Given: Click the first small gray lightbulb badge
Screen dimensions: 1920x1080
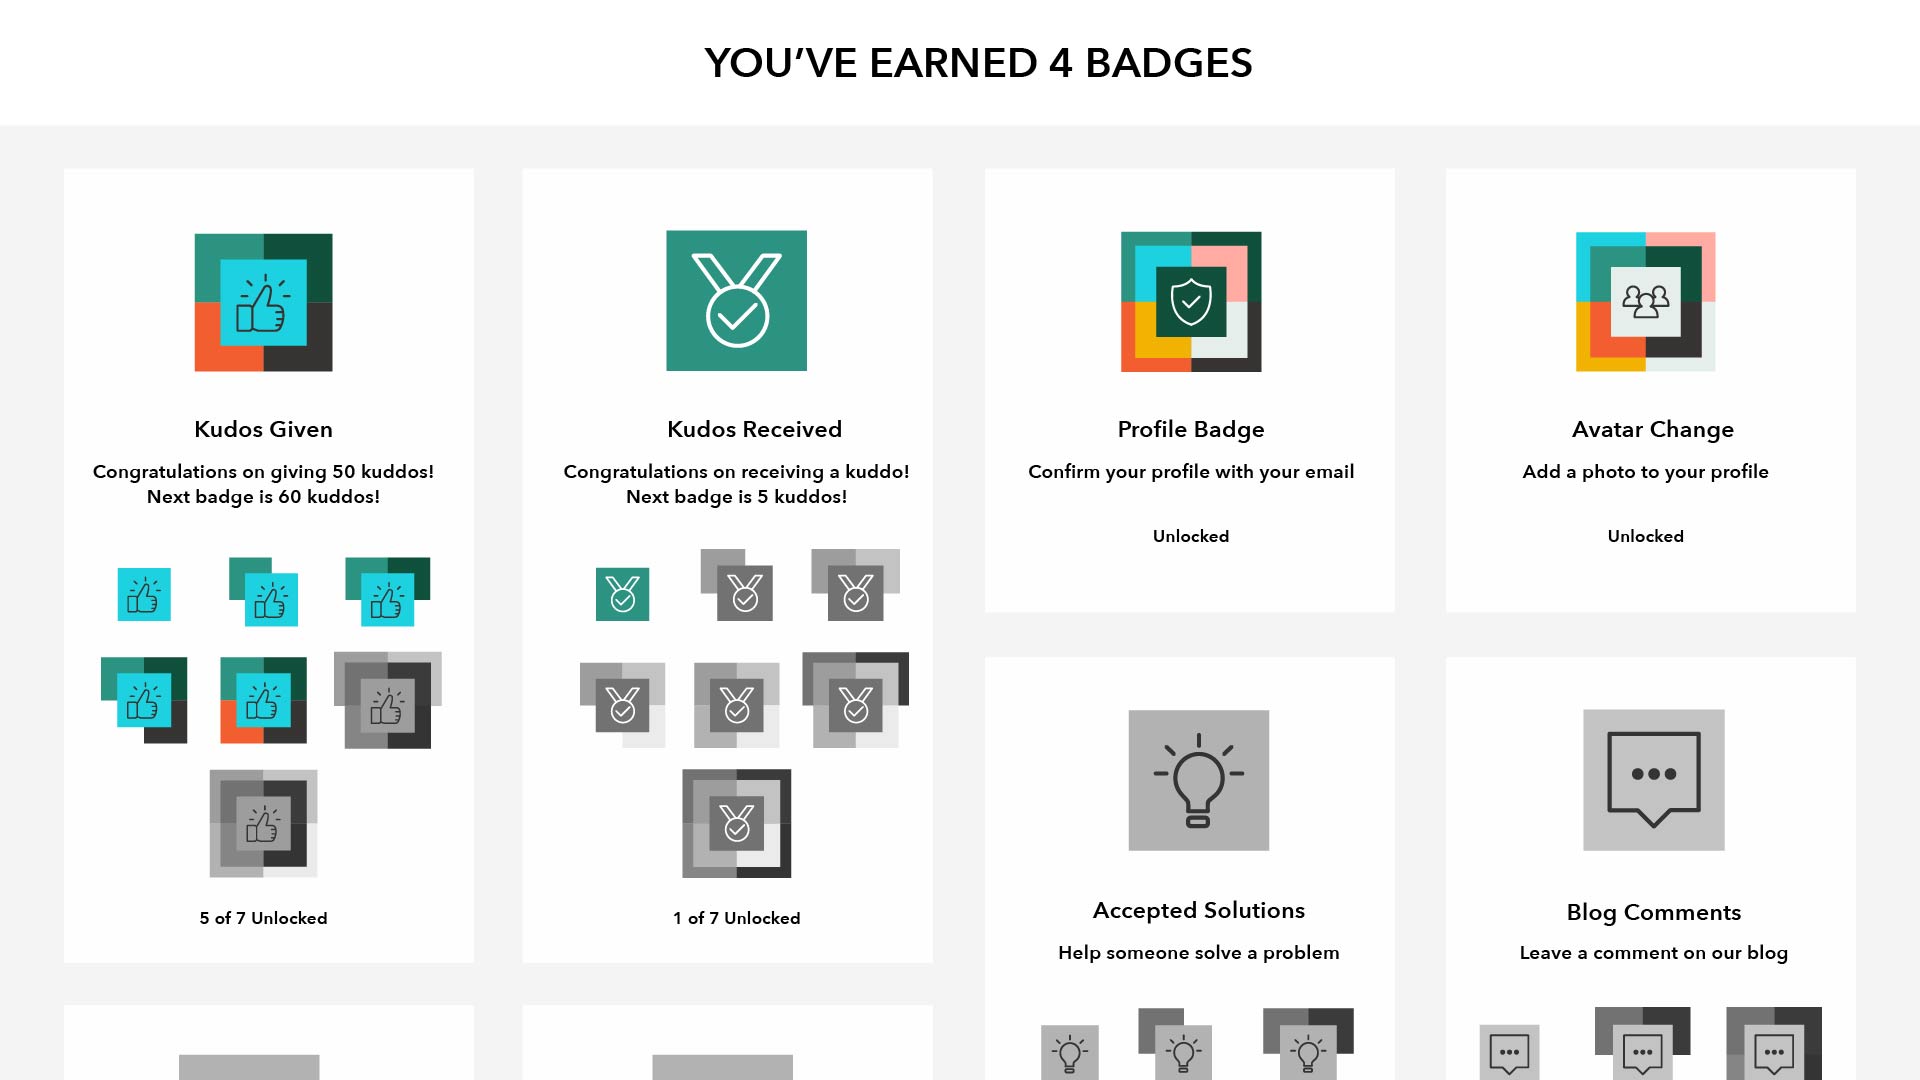Looking at the screenshot, I should (x=1069, y=1053).
